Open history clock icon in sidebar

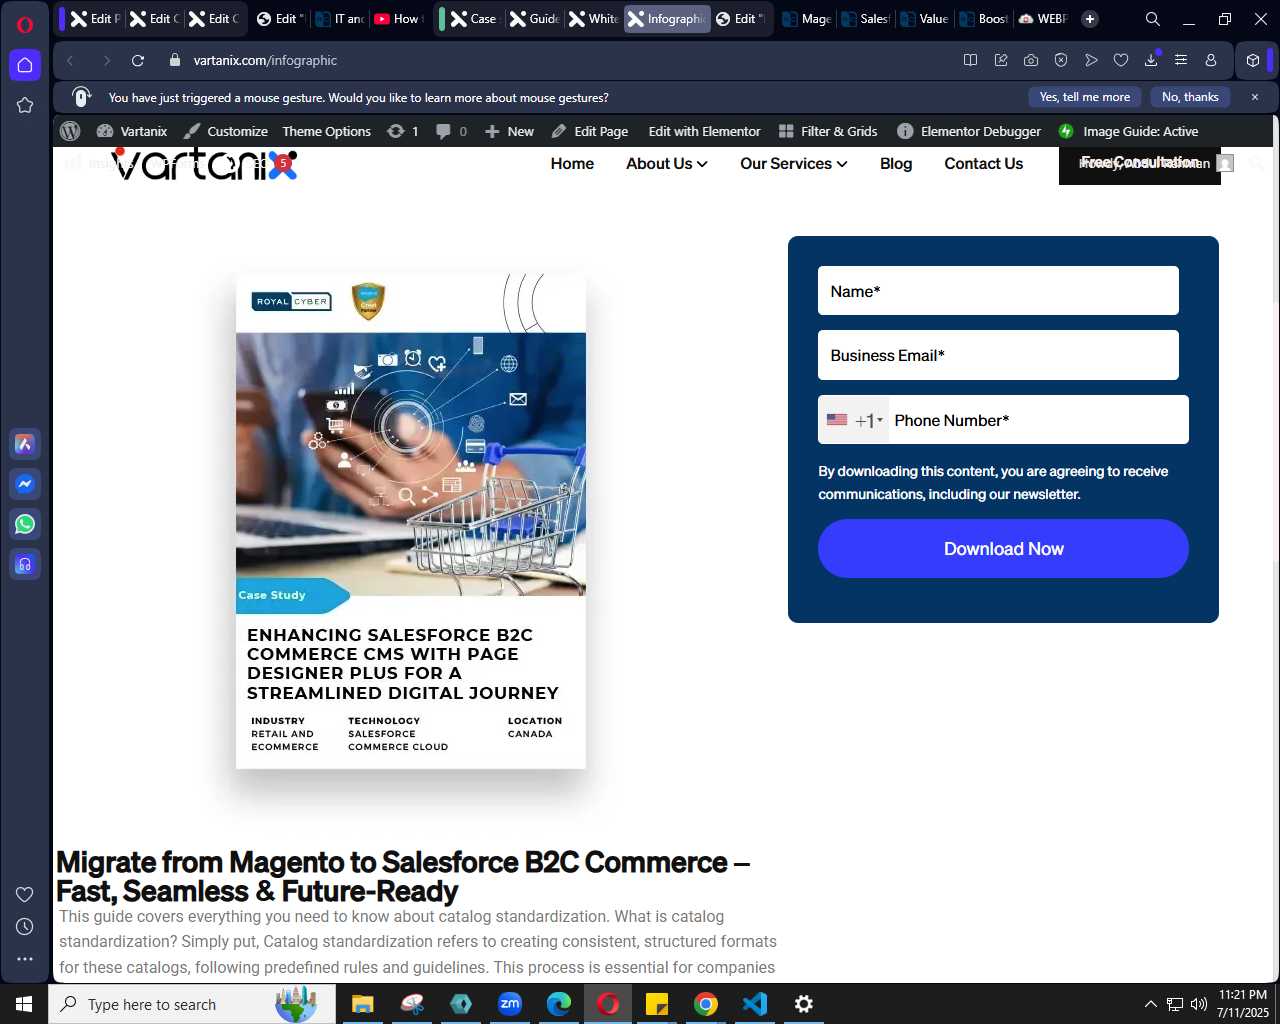tap(25, 927)
